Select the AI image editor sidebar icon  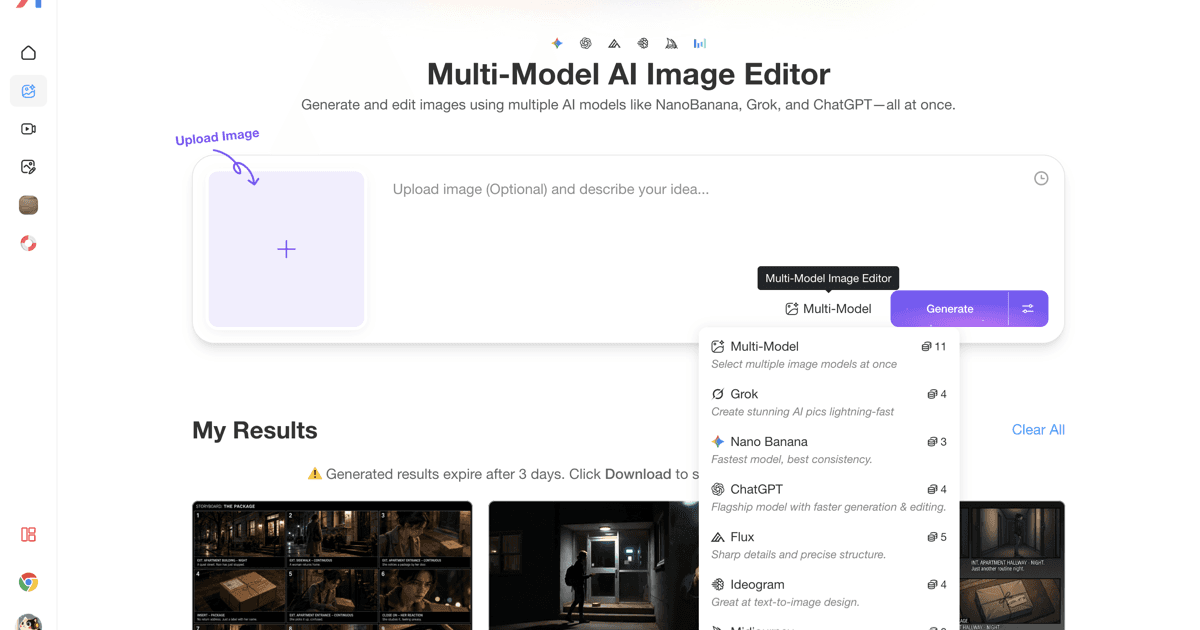click(28, 91)
